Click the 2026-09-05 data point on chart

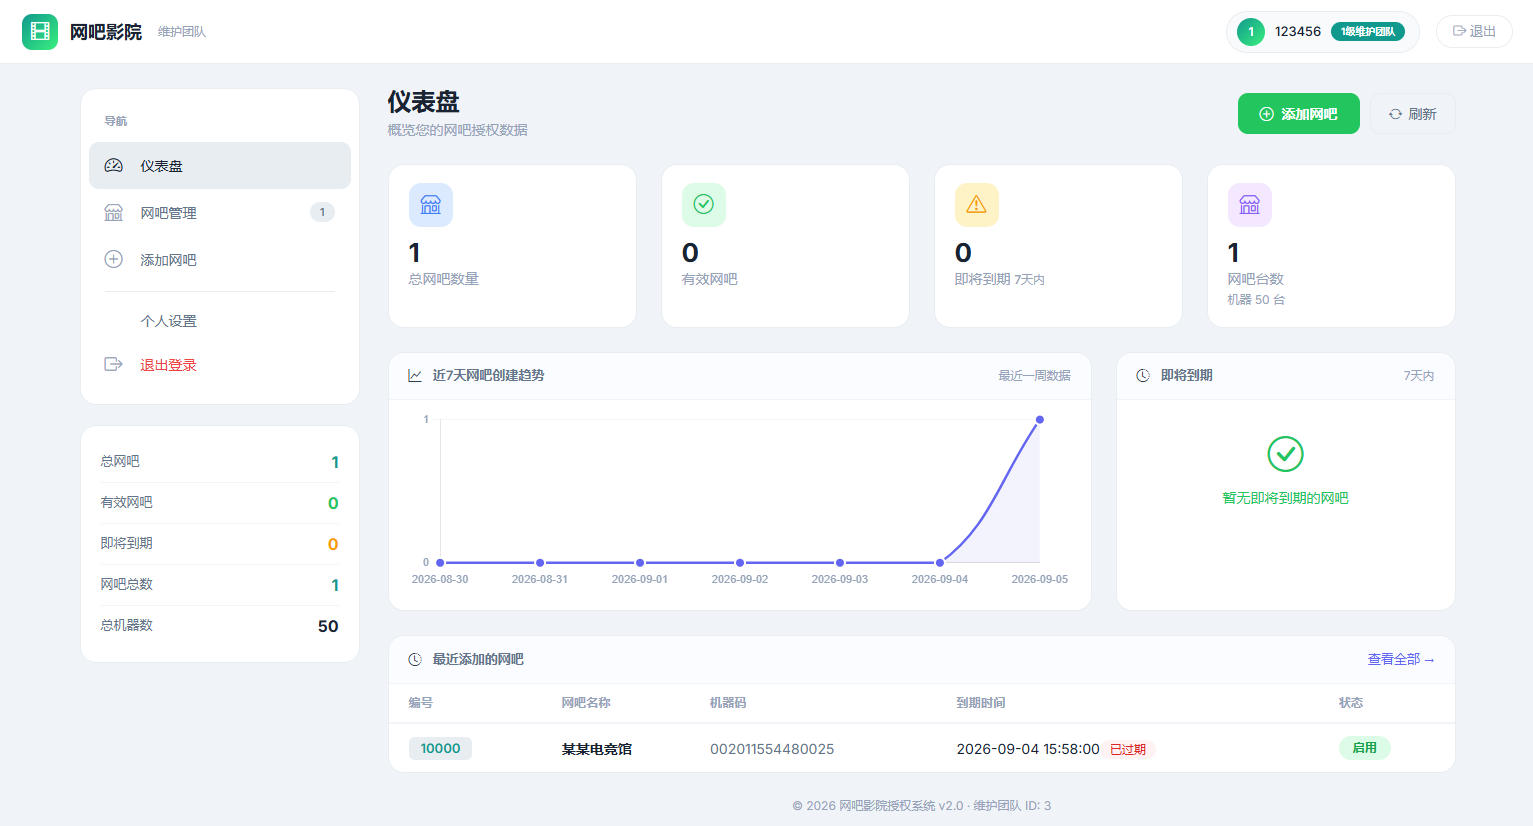(x=1040, y=420)
